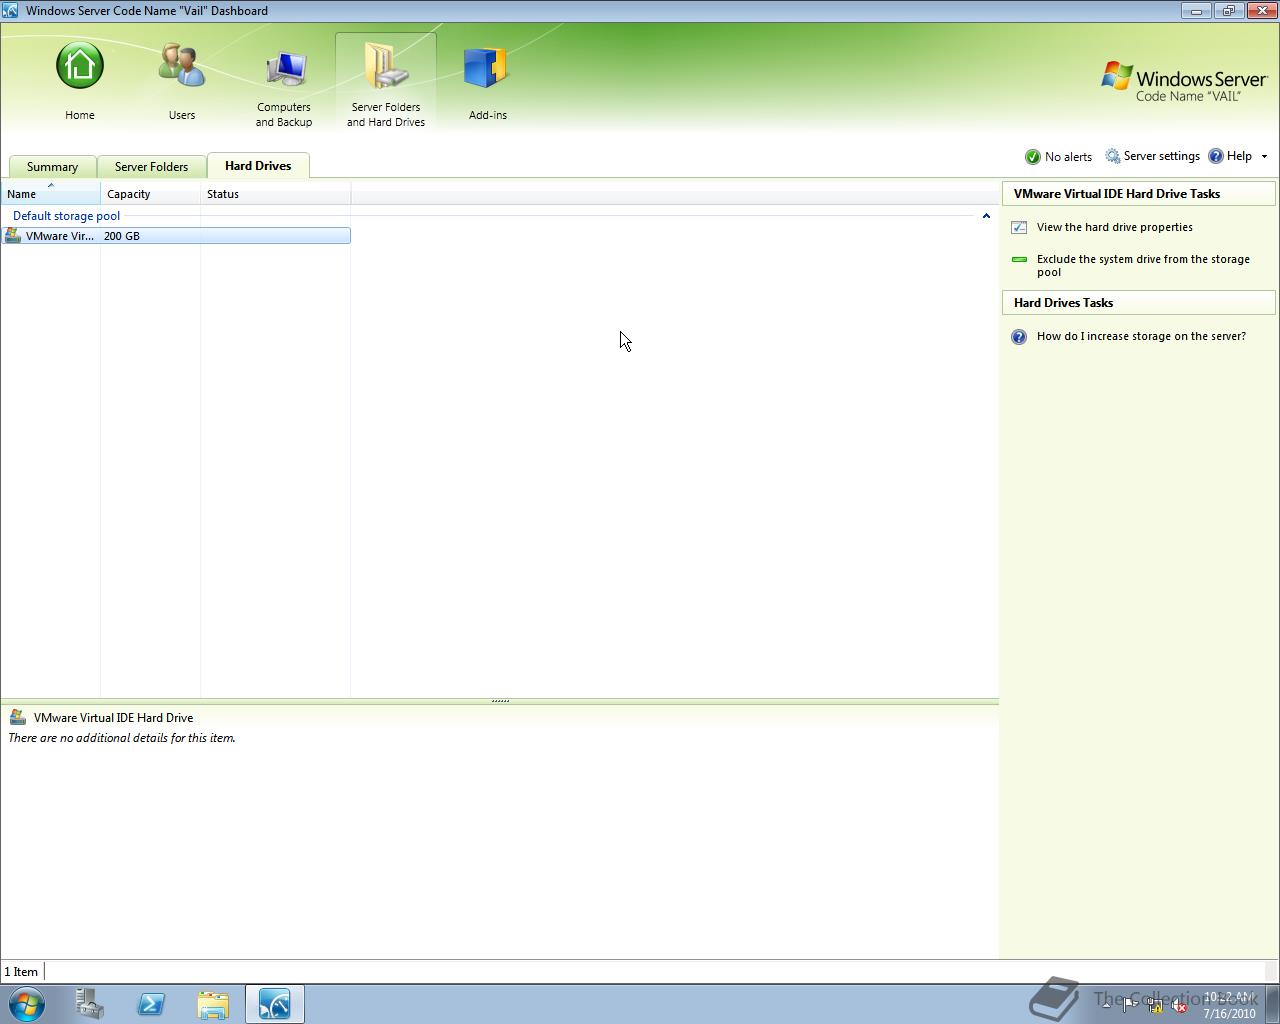1280x1024 pixels.
Task: Open the Windows Start button
Action: click(x=27, y=1003)
